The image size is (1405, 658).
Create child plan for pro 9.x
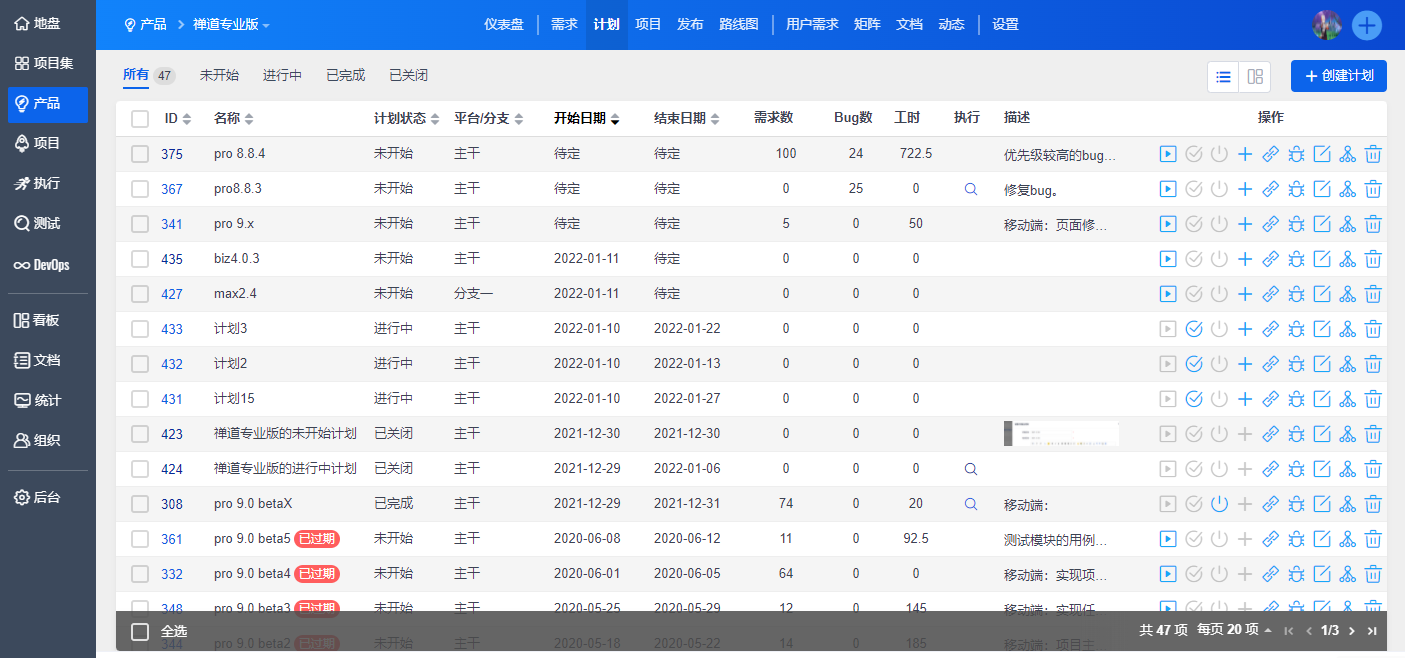(x=1348, y=224)
